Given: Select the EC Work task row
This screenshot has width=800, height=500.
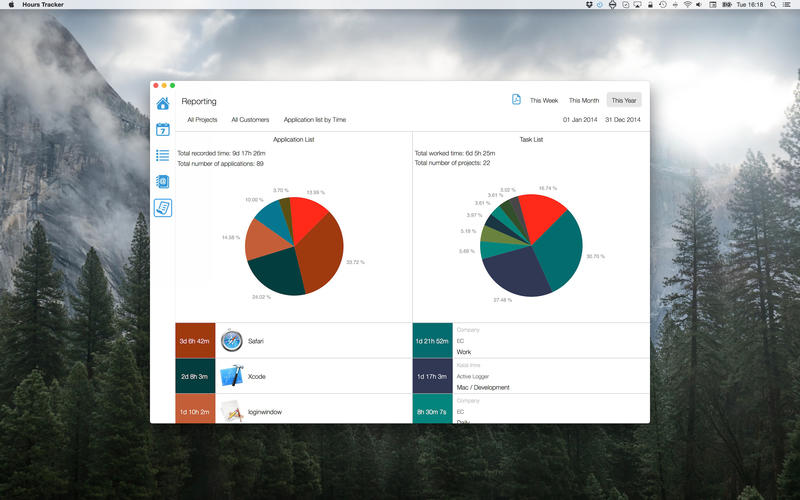Looking at the screenshot, I should coord(531,340).
